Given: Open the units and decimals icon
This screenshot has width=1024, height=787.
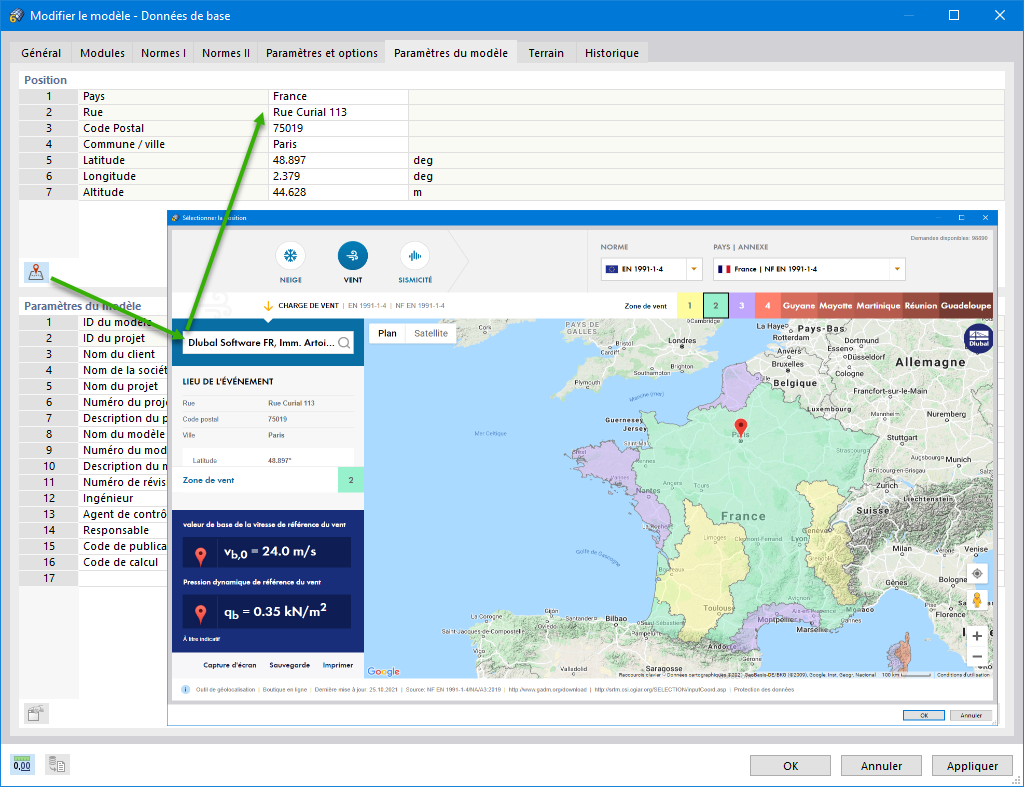Looking at the screenshot, I should 22,764.
